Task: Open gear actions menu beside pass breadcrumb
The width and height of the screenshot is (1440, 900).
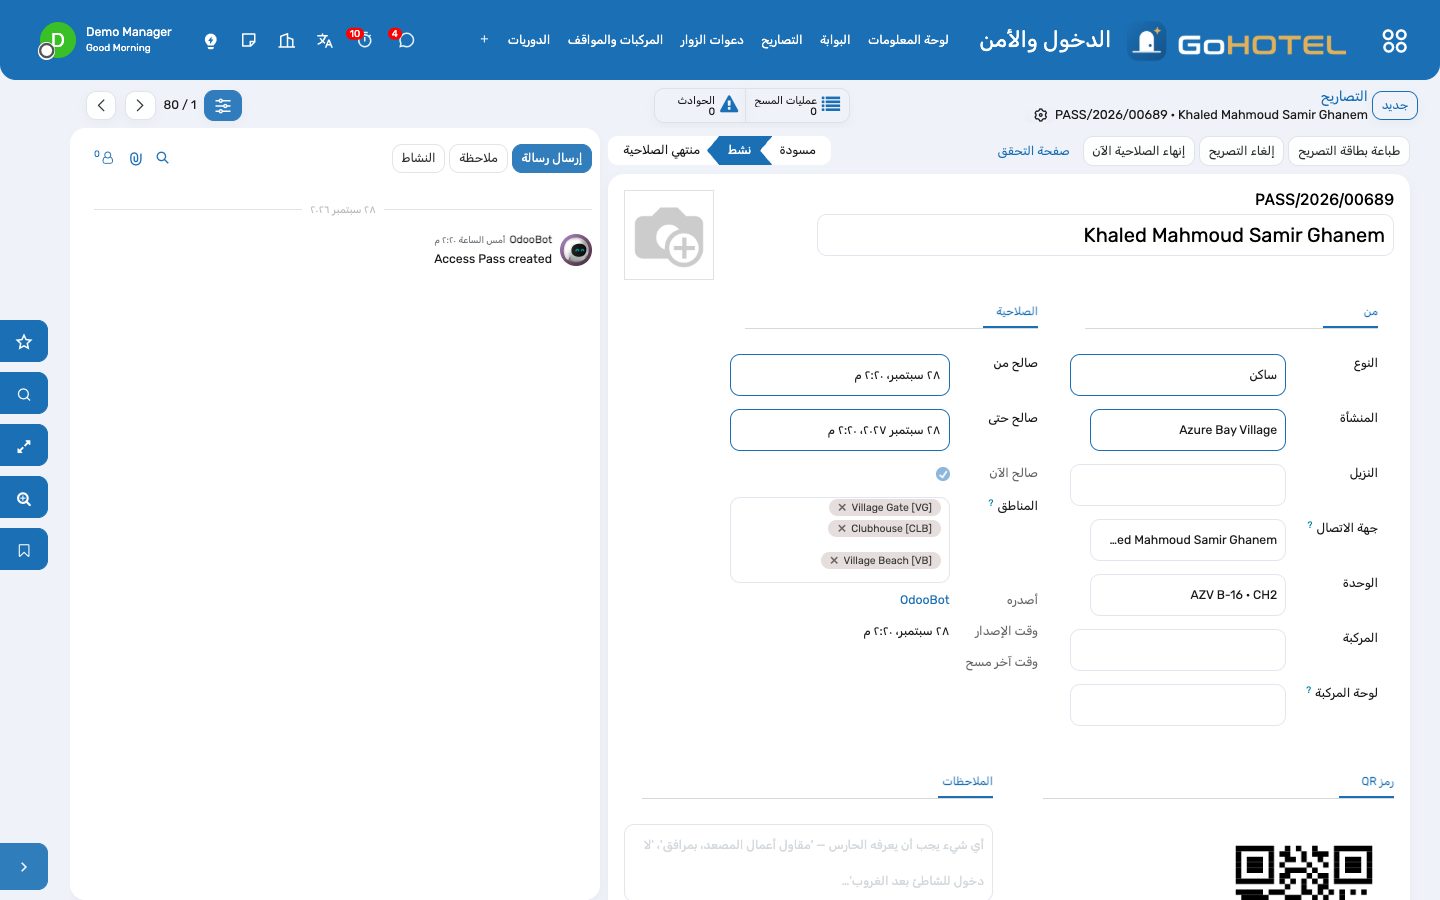Action: coord(1040,115)
